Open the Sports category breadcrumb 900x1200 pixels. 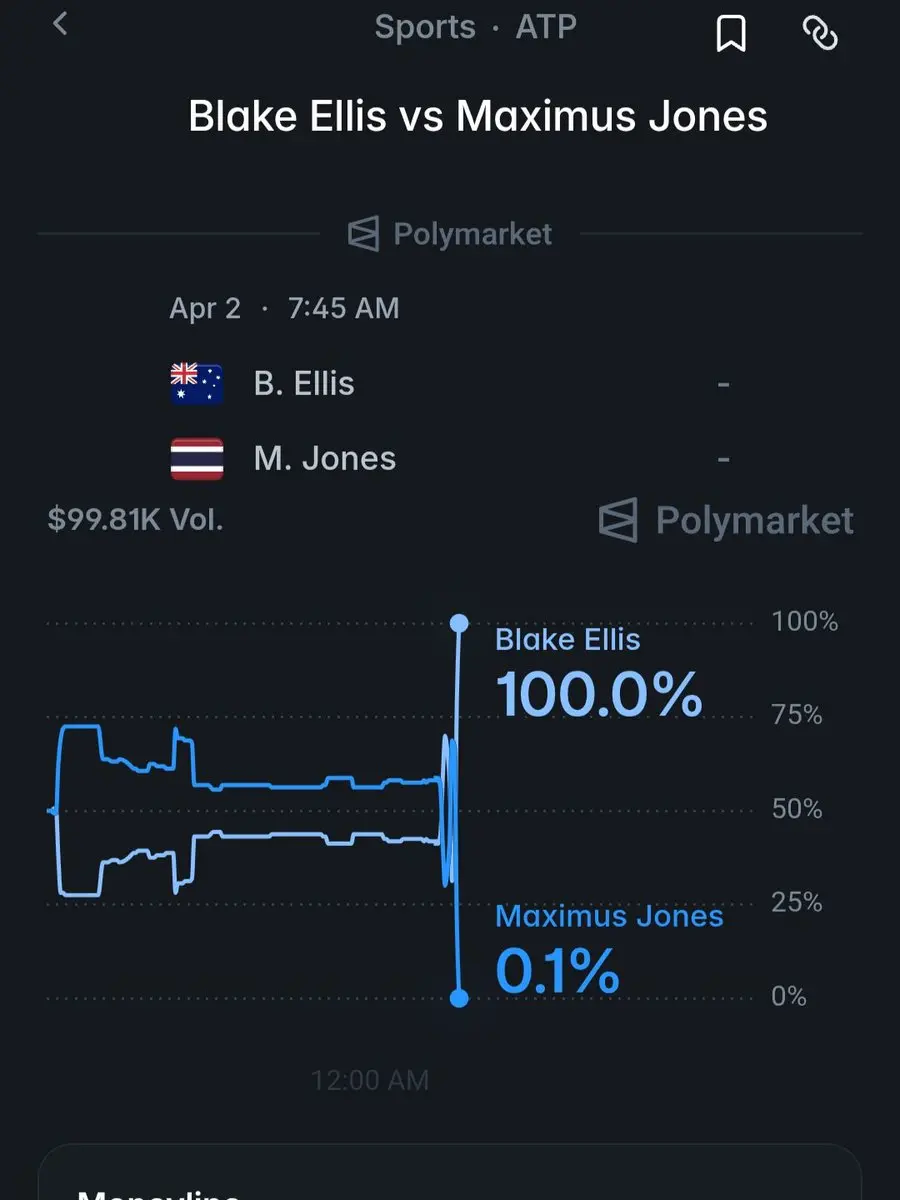click(425, 27)
